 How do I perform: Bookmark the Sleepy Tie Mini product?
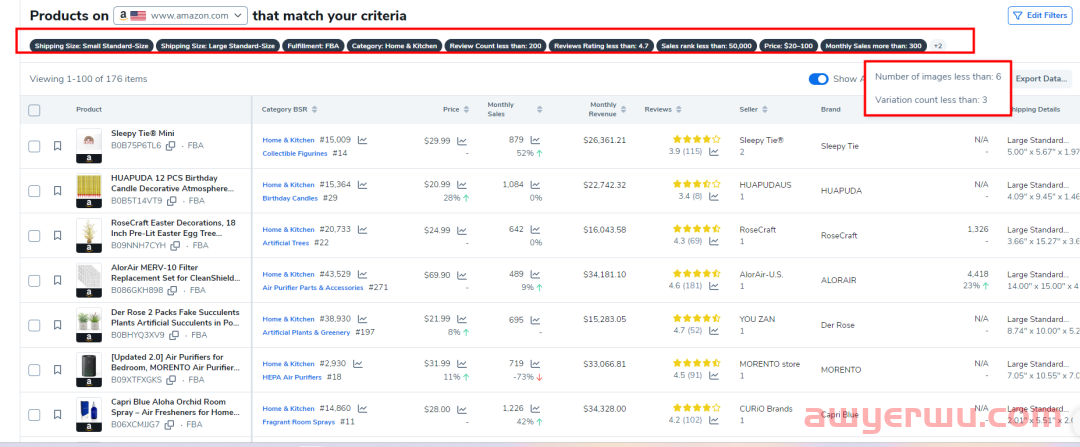[58, 146]
